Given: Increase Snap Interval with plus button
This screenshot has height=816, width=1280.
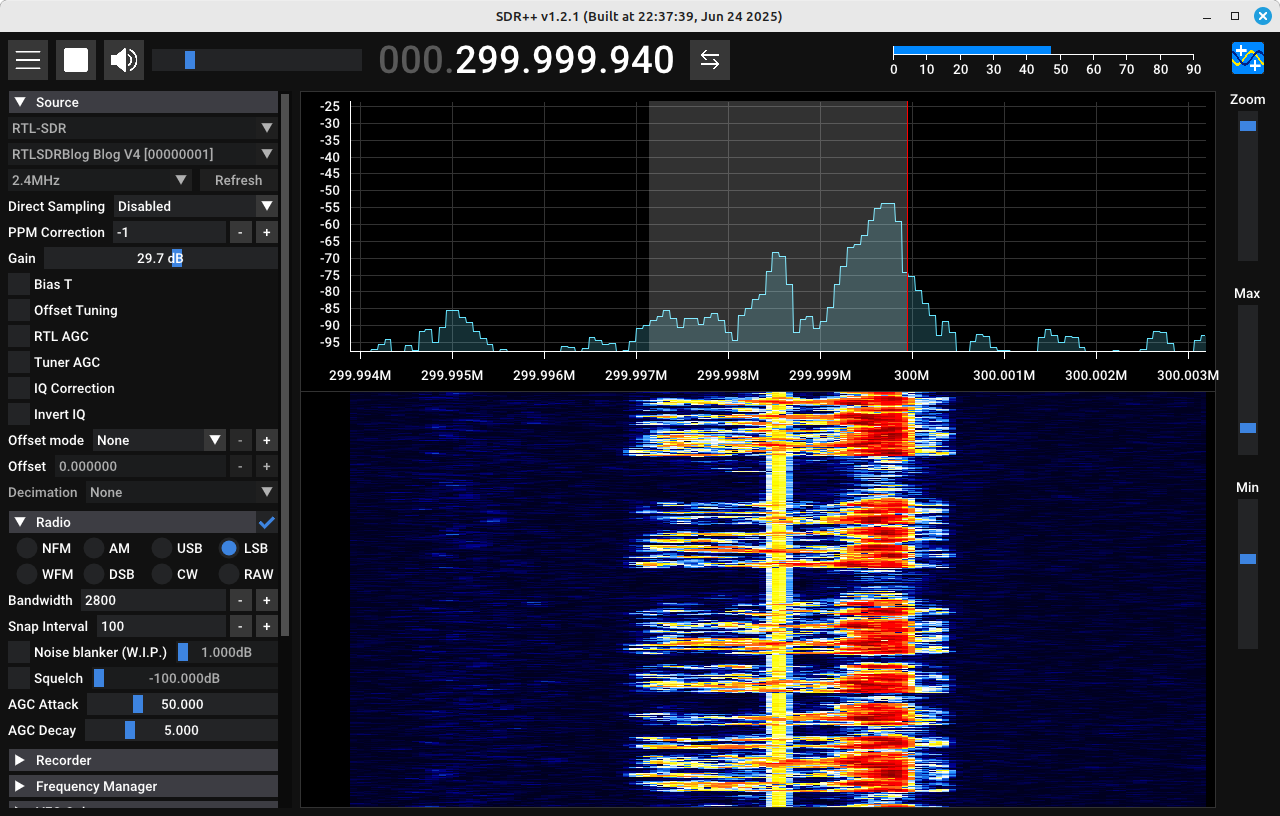Looking at the screenshot, I should 267,626.
